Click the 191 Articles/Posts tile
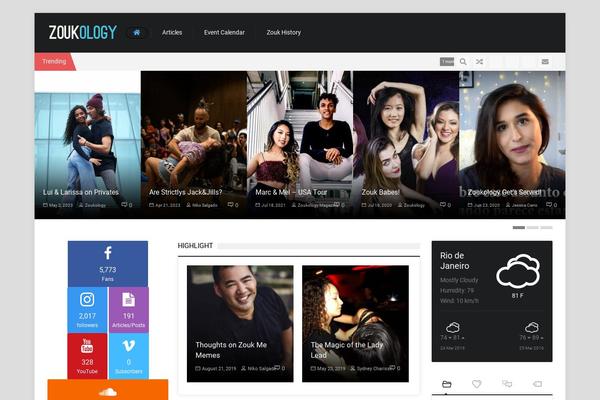 pyautogui.click(x=129, y=310)
